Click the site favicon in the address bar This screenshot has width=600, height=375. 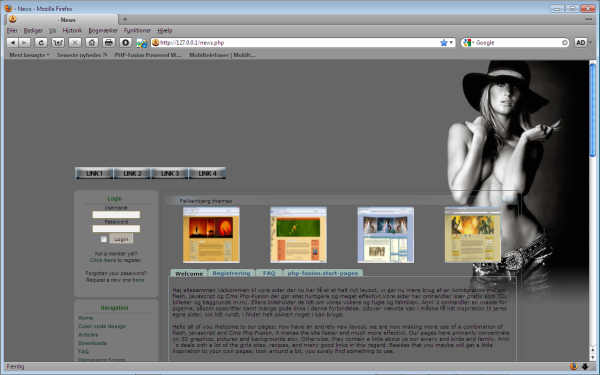tap(155, 42)
